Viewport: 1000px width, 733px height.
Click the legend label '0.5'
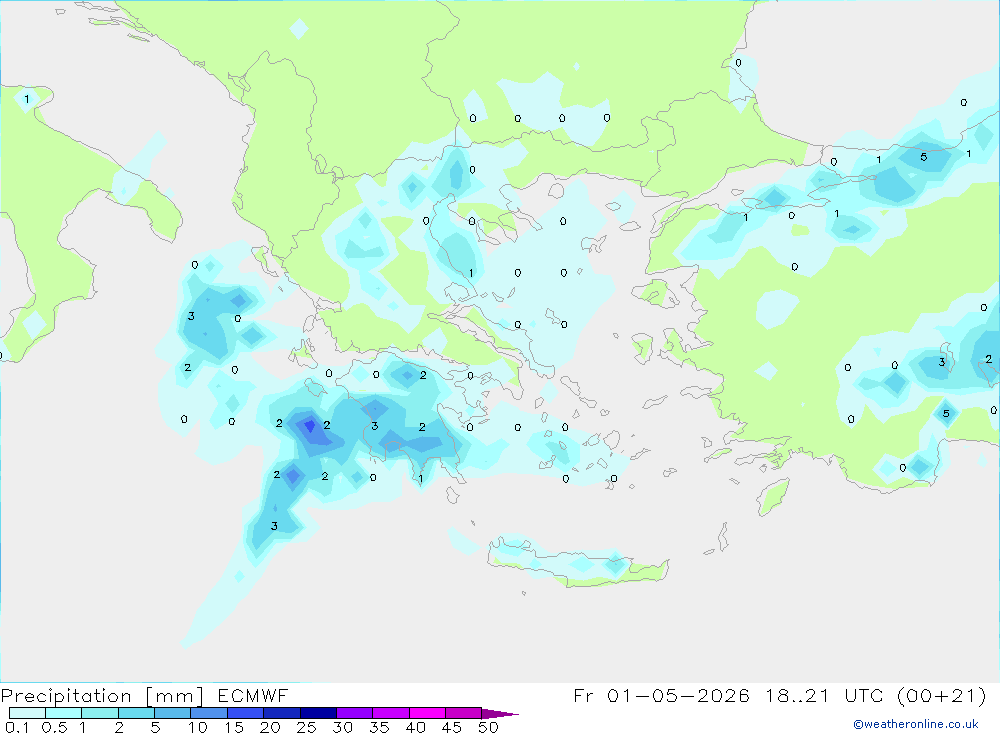click(54, 727)
